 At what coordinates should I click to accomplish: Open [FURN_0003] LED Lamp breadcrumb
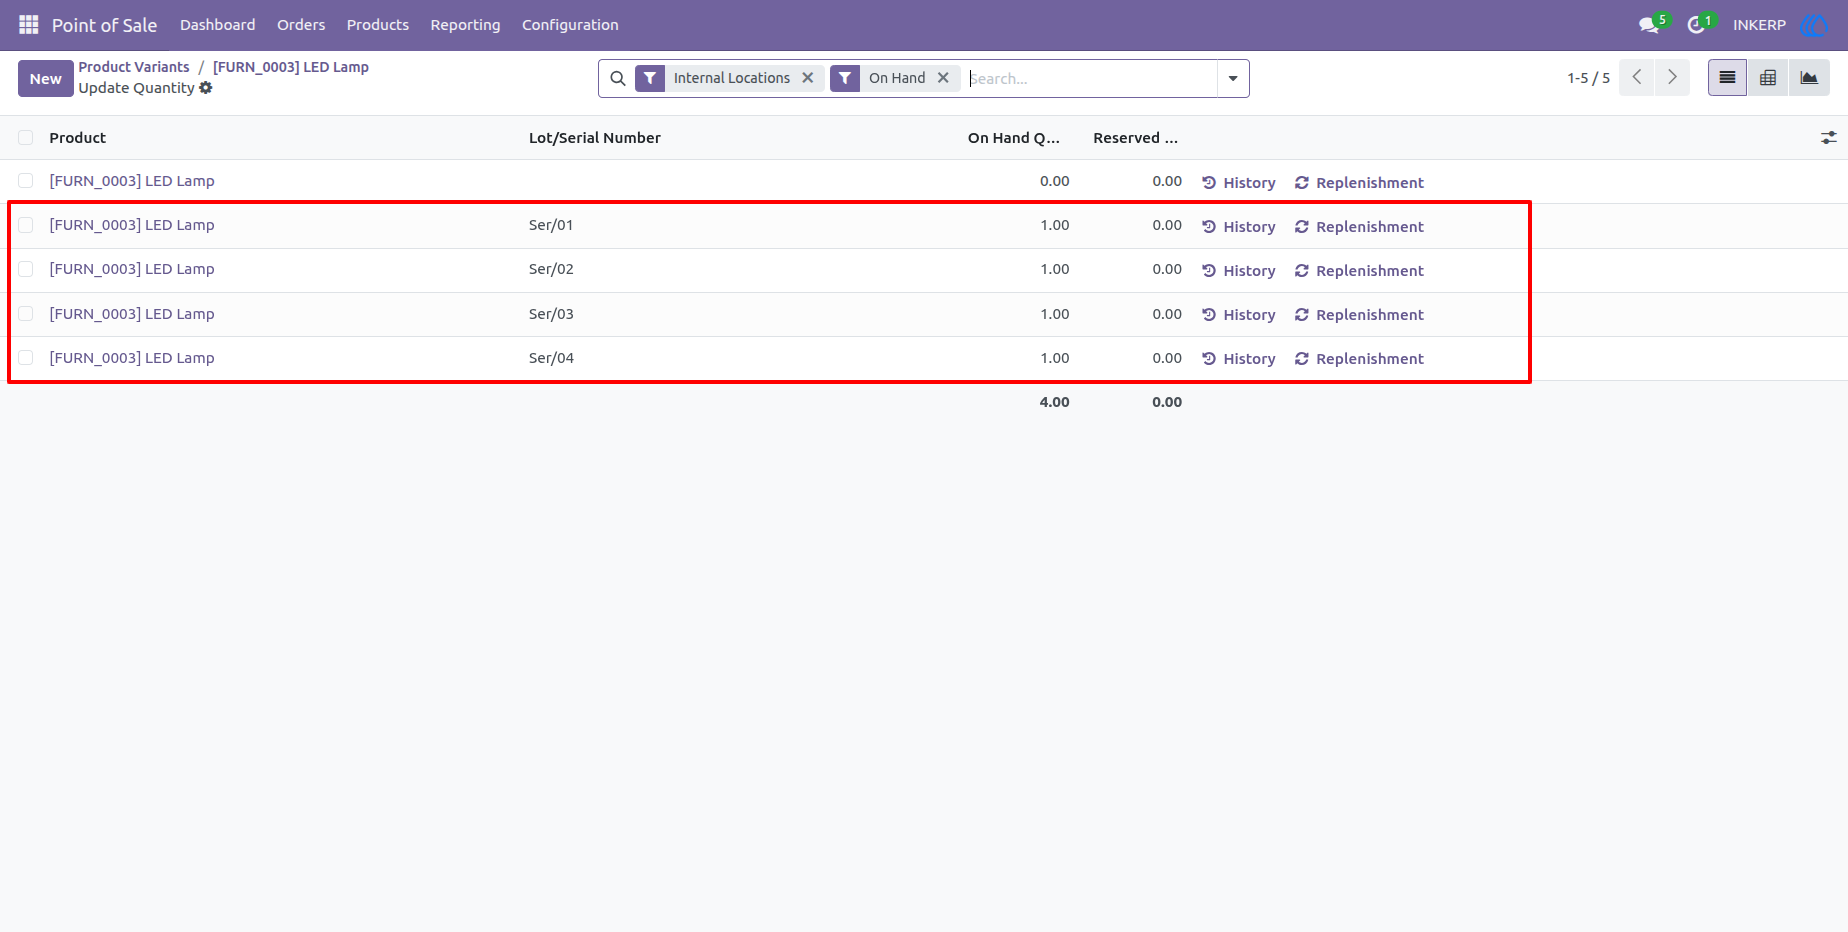pos(291,67)
